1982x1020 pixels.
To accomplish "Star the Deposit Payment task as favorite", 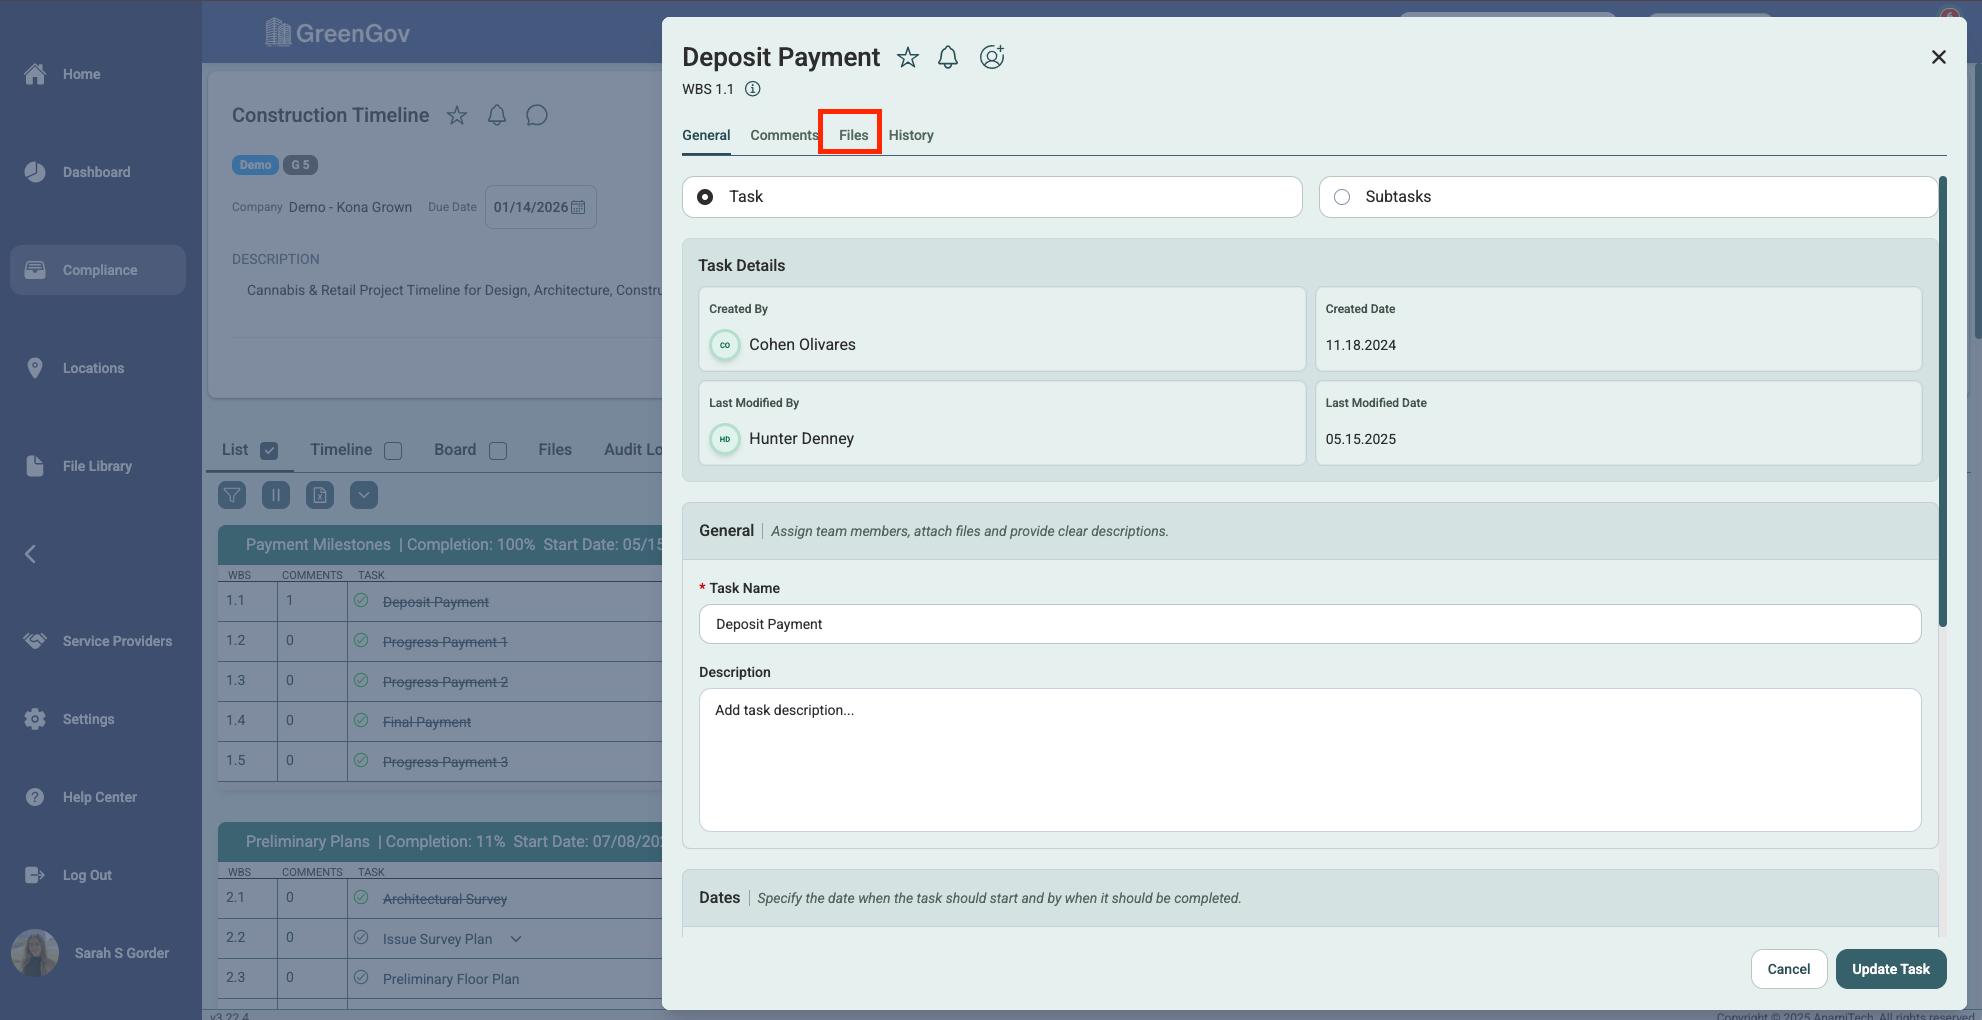I will coord(907,58).
